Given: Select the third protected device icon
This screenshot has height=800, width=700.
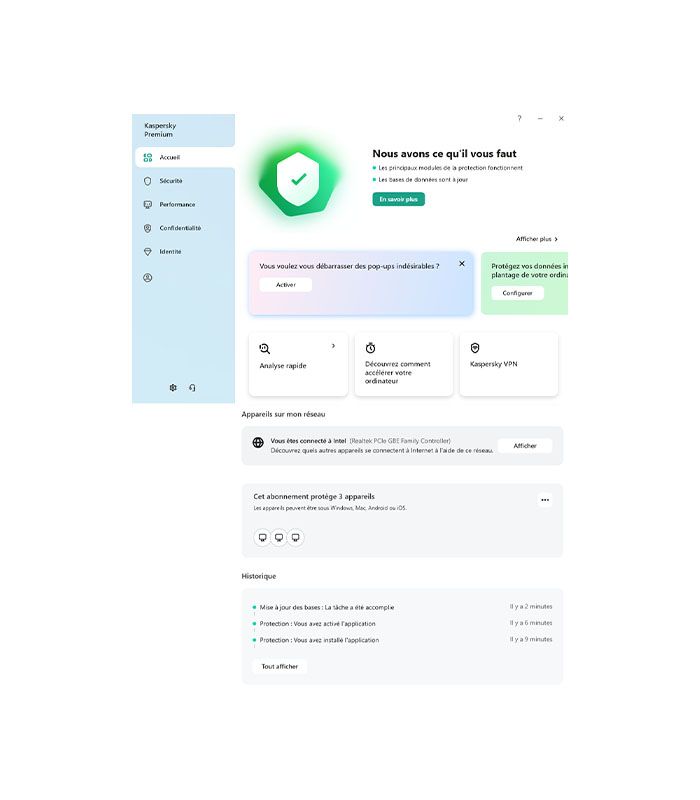Looking at the screenshot, I should [295, 537].
